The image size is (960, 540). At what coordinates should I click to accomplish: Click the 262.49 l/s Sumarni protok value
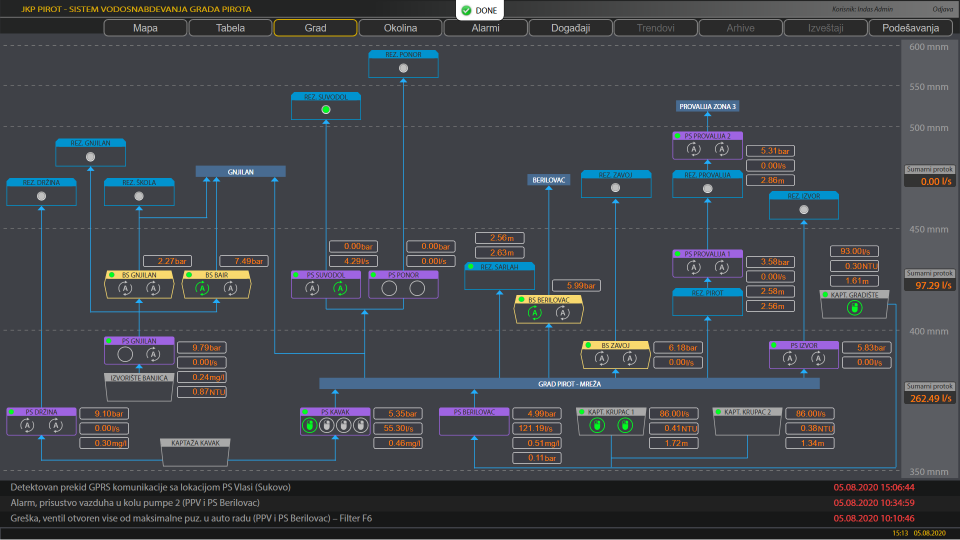tap(930, 398)
